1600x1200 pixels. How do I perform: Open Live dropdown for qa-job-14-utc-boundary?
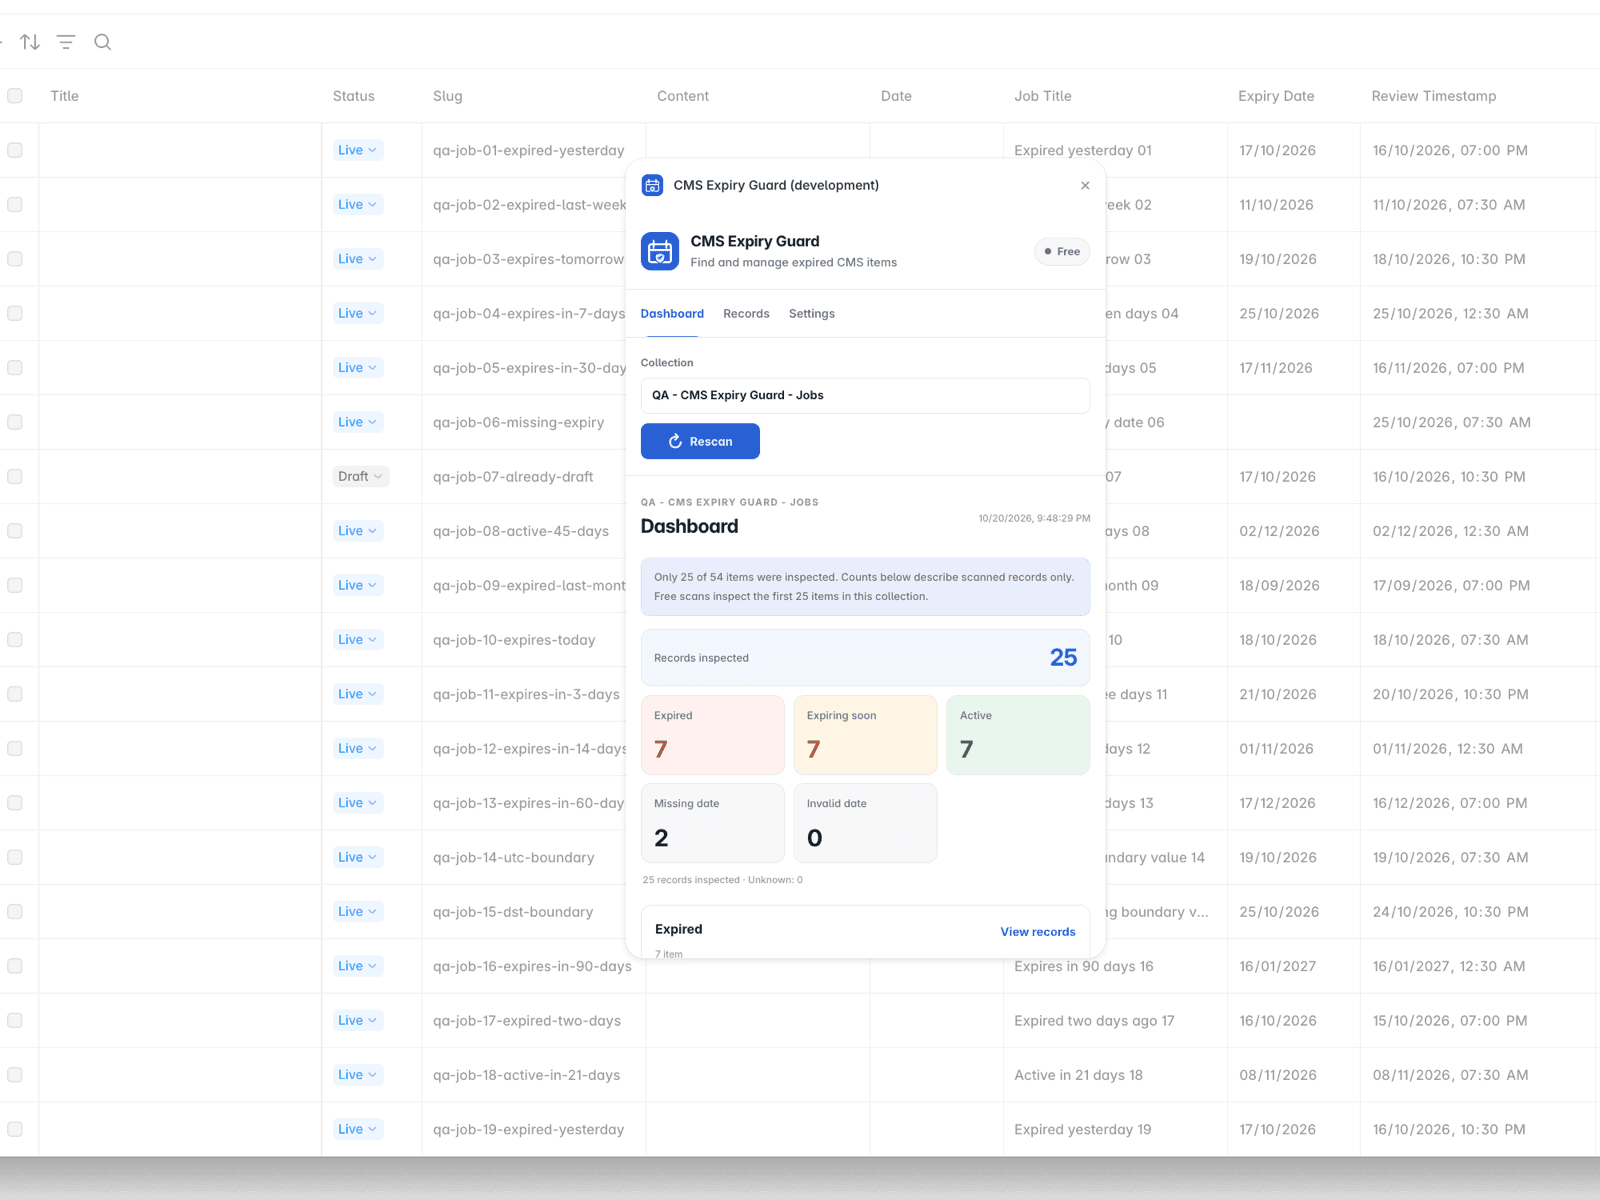(x=357, y=857)
